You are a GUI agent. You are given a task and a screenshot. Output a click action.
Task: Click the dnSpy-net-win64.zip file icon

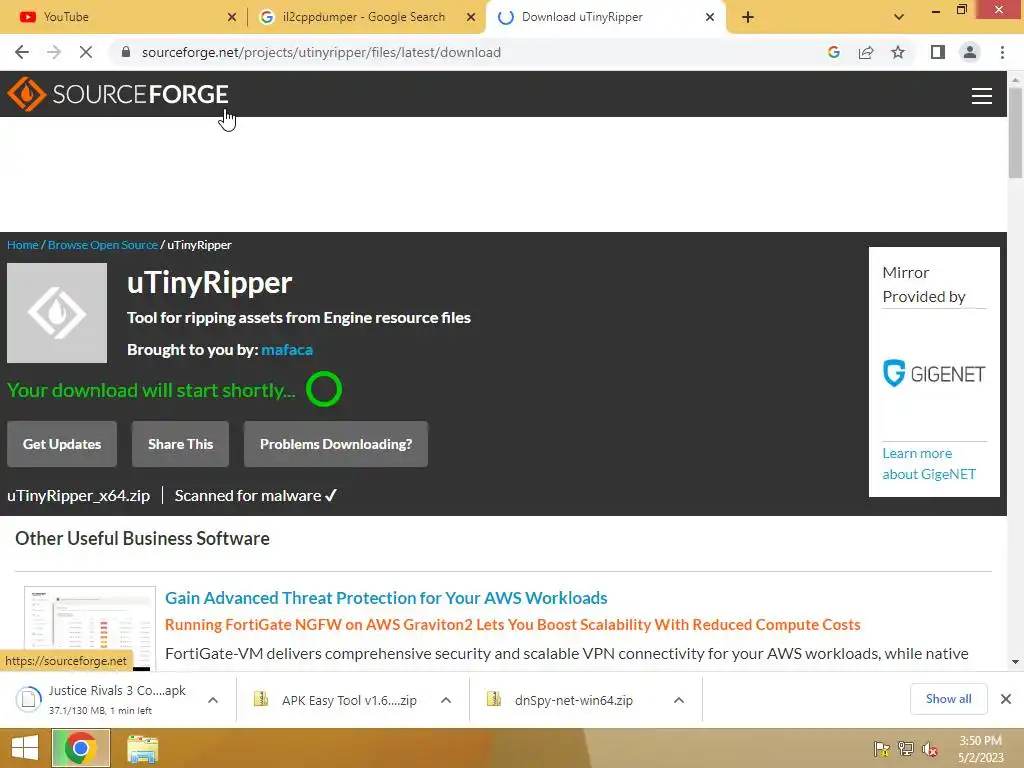click(494, 699)
